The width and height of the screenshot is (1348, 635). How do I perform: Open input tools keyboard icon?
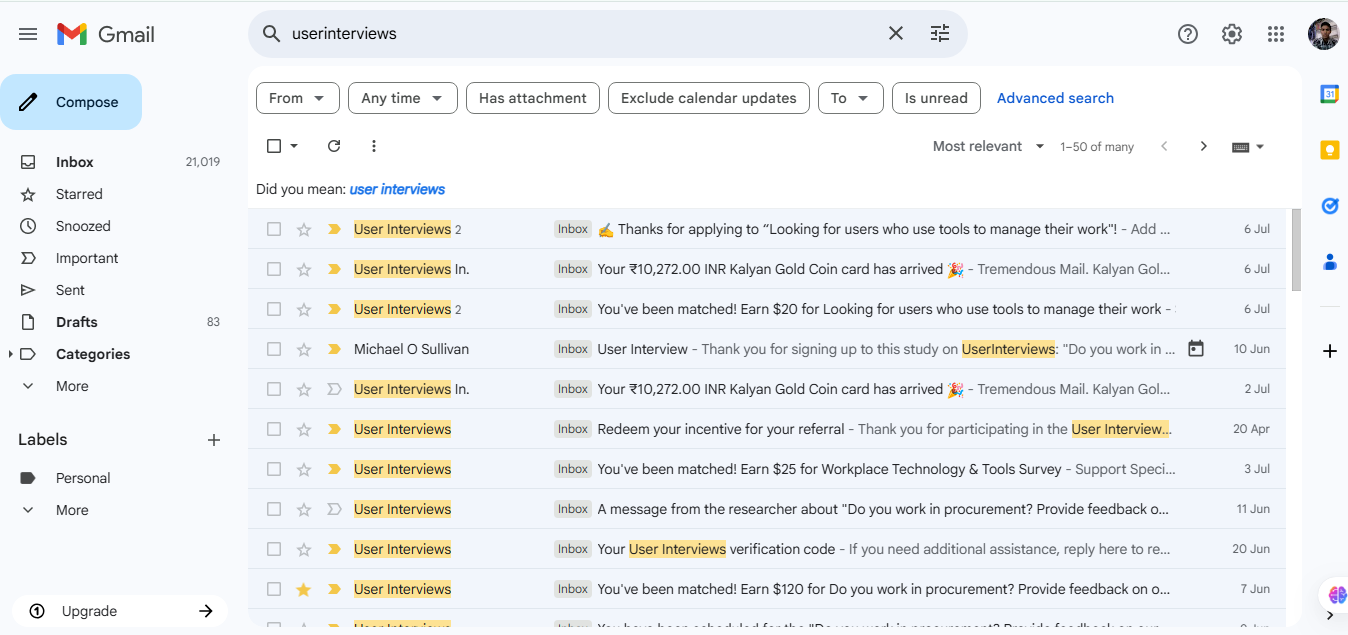(x=1248, y=147)
